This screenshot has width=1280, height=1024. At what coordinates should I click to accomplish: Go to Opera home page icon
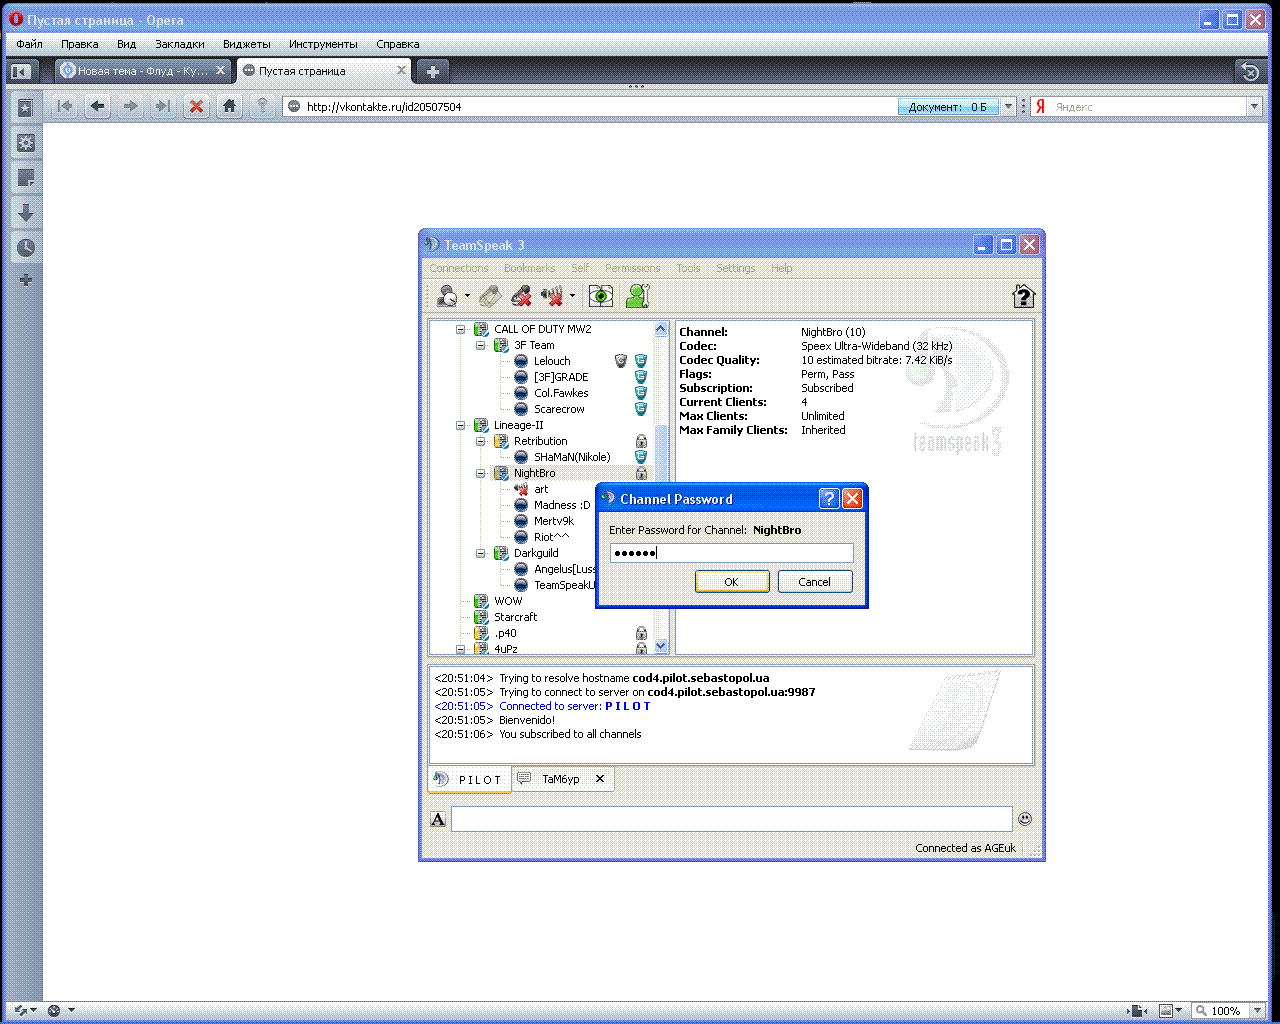tap(230, 106)
